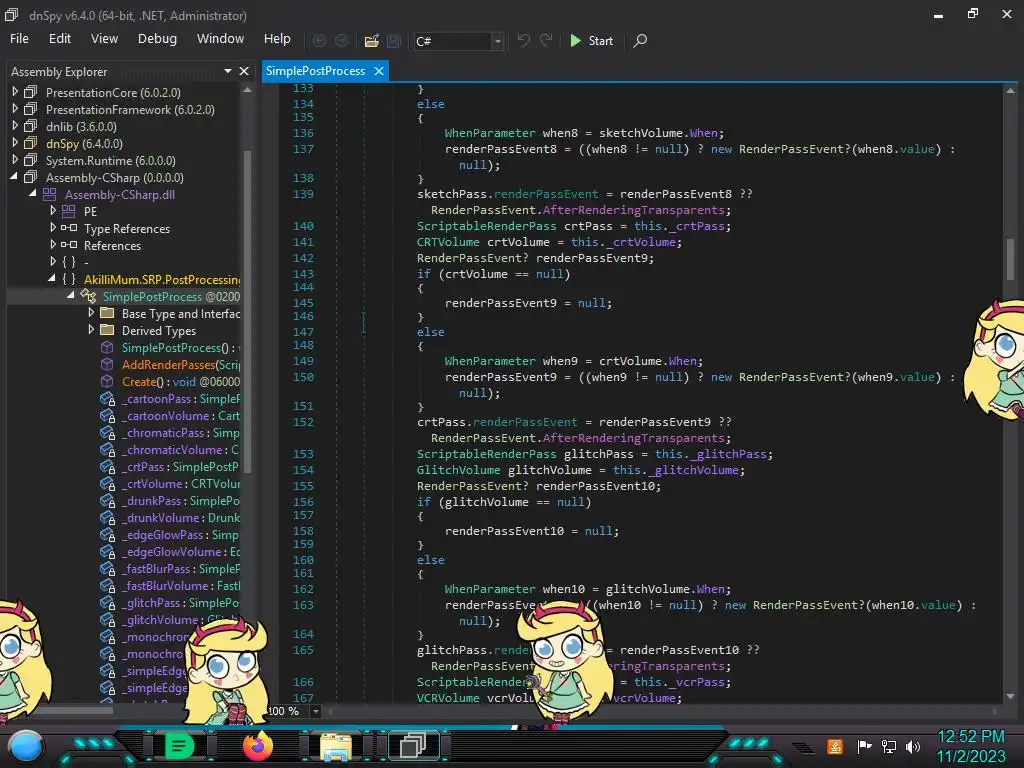
Task: Click the _glitchPass field icon
Action: (107, 602)
